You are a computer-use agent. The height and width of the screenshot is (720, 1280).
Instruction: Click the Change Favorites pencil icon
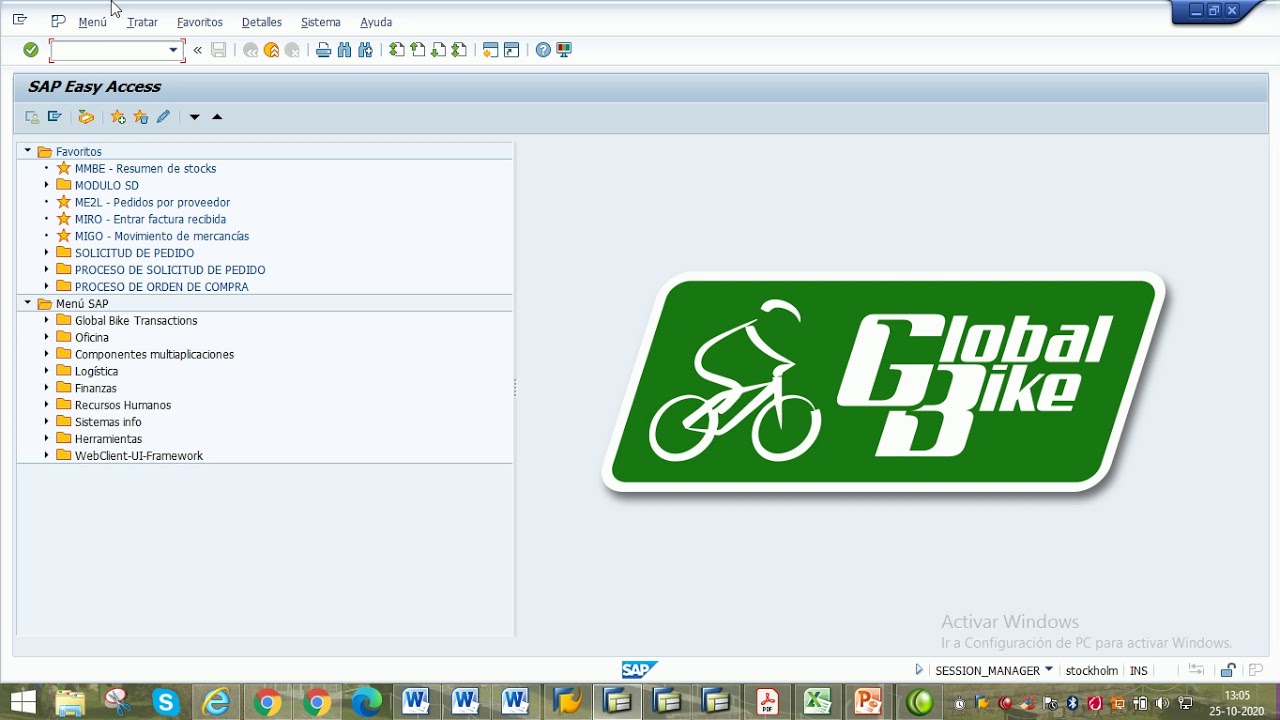pyautogui.click(x=163, y=117)
